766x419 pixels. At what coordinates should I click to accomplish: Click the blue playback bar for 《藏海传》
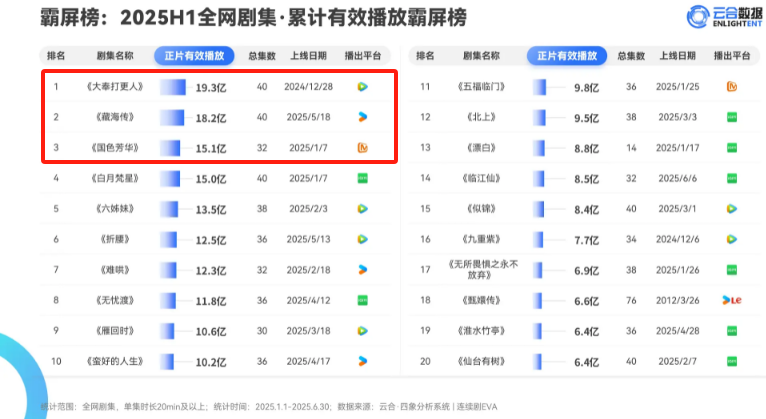coord(172,118)
